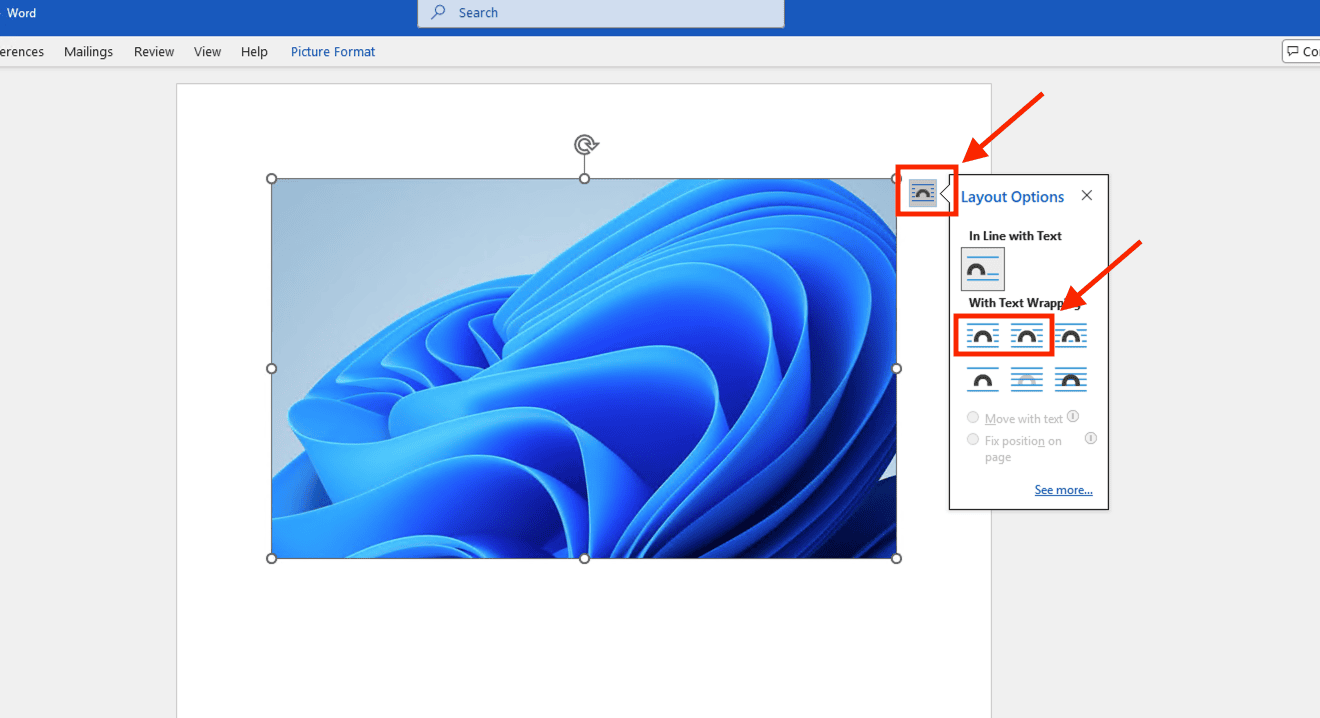Click info icon next to Move with text
The height and width of the screenshot is (718, 1320).
(1073, 417)
